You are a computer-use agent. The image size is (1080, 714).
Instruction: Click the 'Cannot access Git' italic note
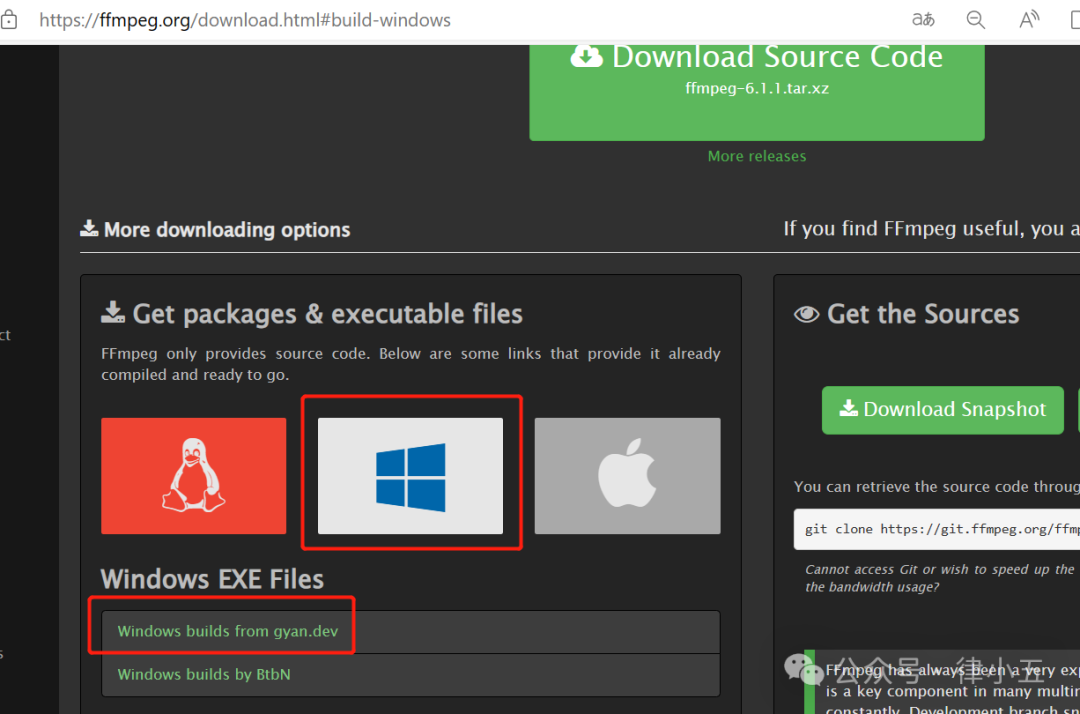click(x=940, y=578)
